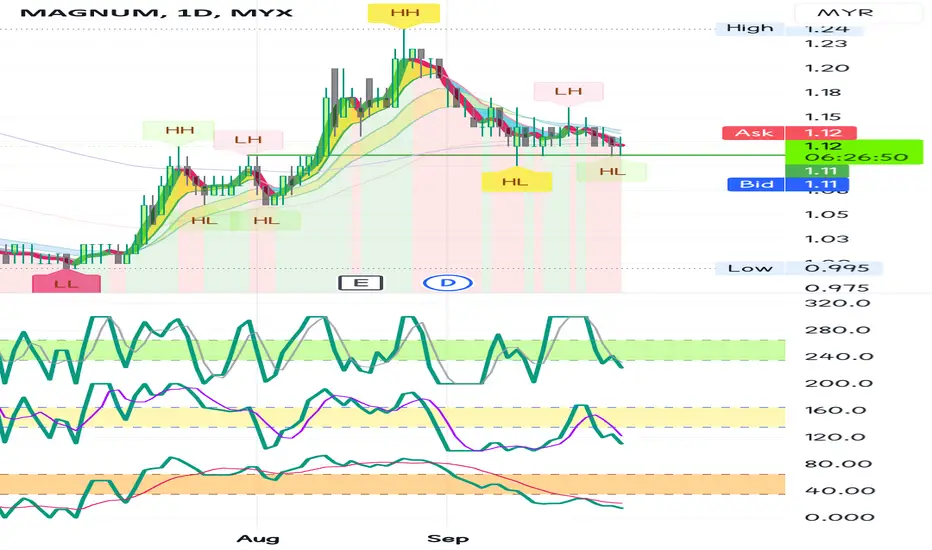Click the red Ask price tag

point(789,133)
